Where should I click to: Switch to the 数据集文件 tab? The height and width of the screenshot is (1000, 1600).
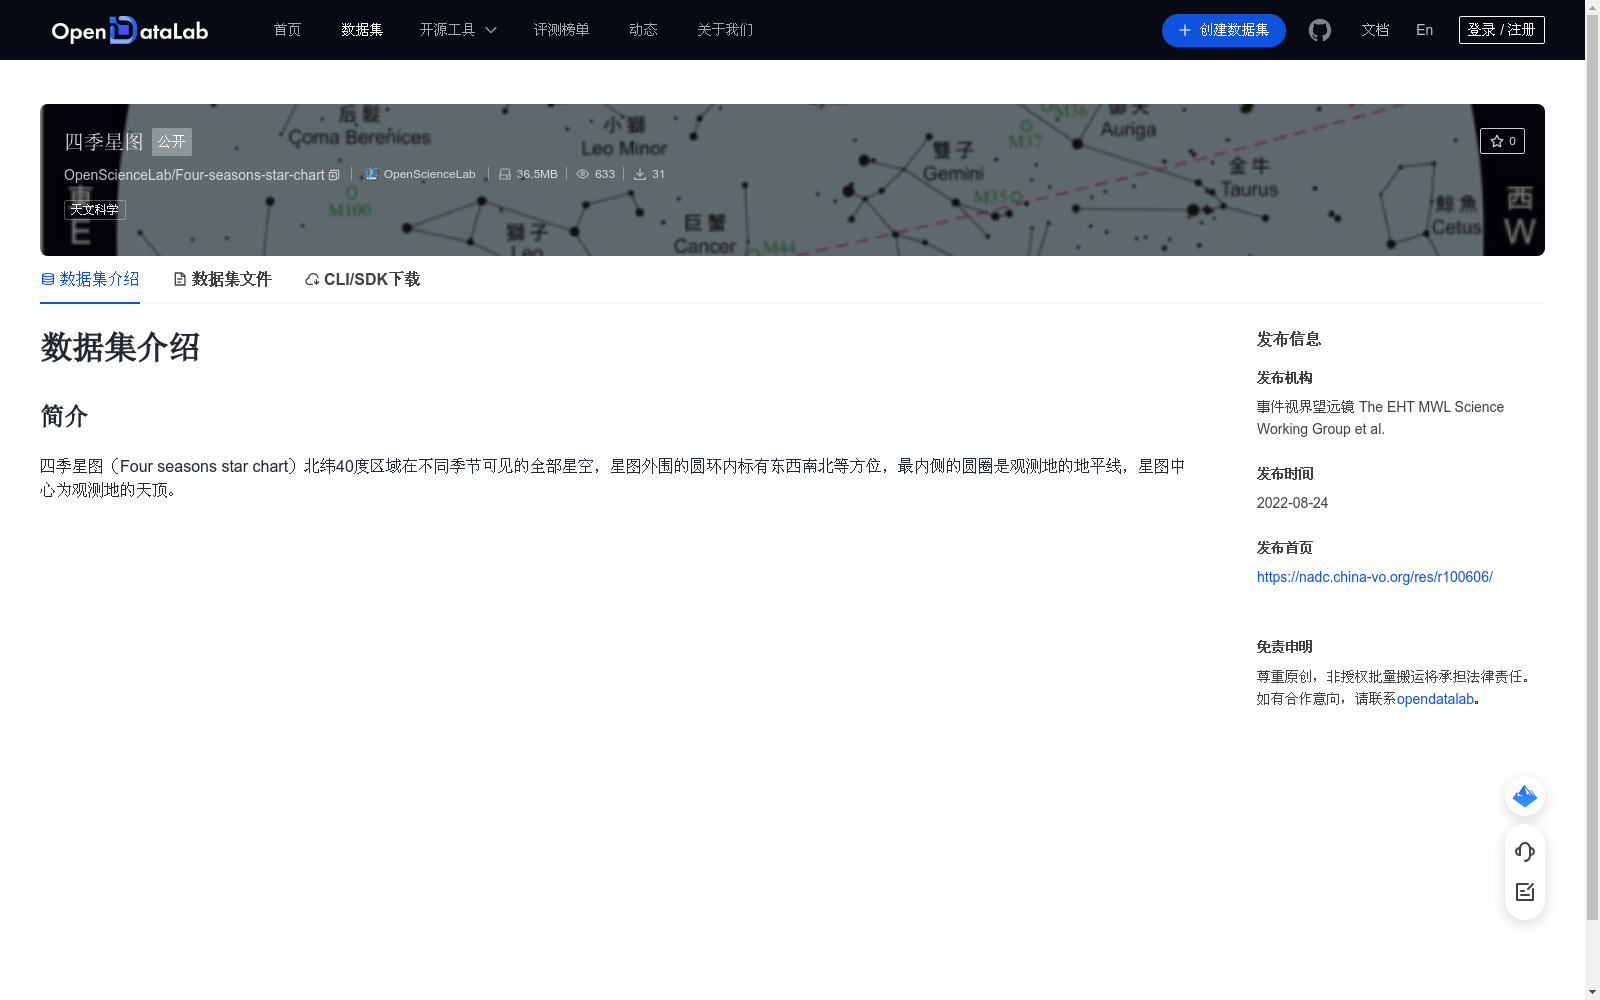(222, 279)
